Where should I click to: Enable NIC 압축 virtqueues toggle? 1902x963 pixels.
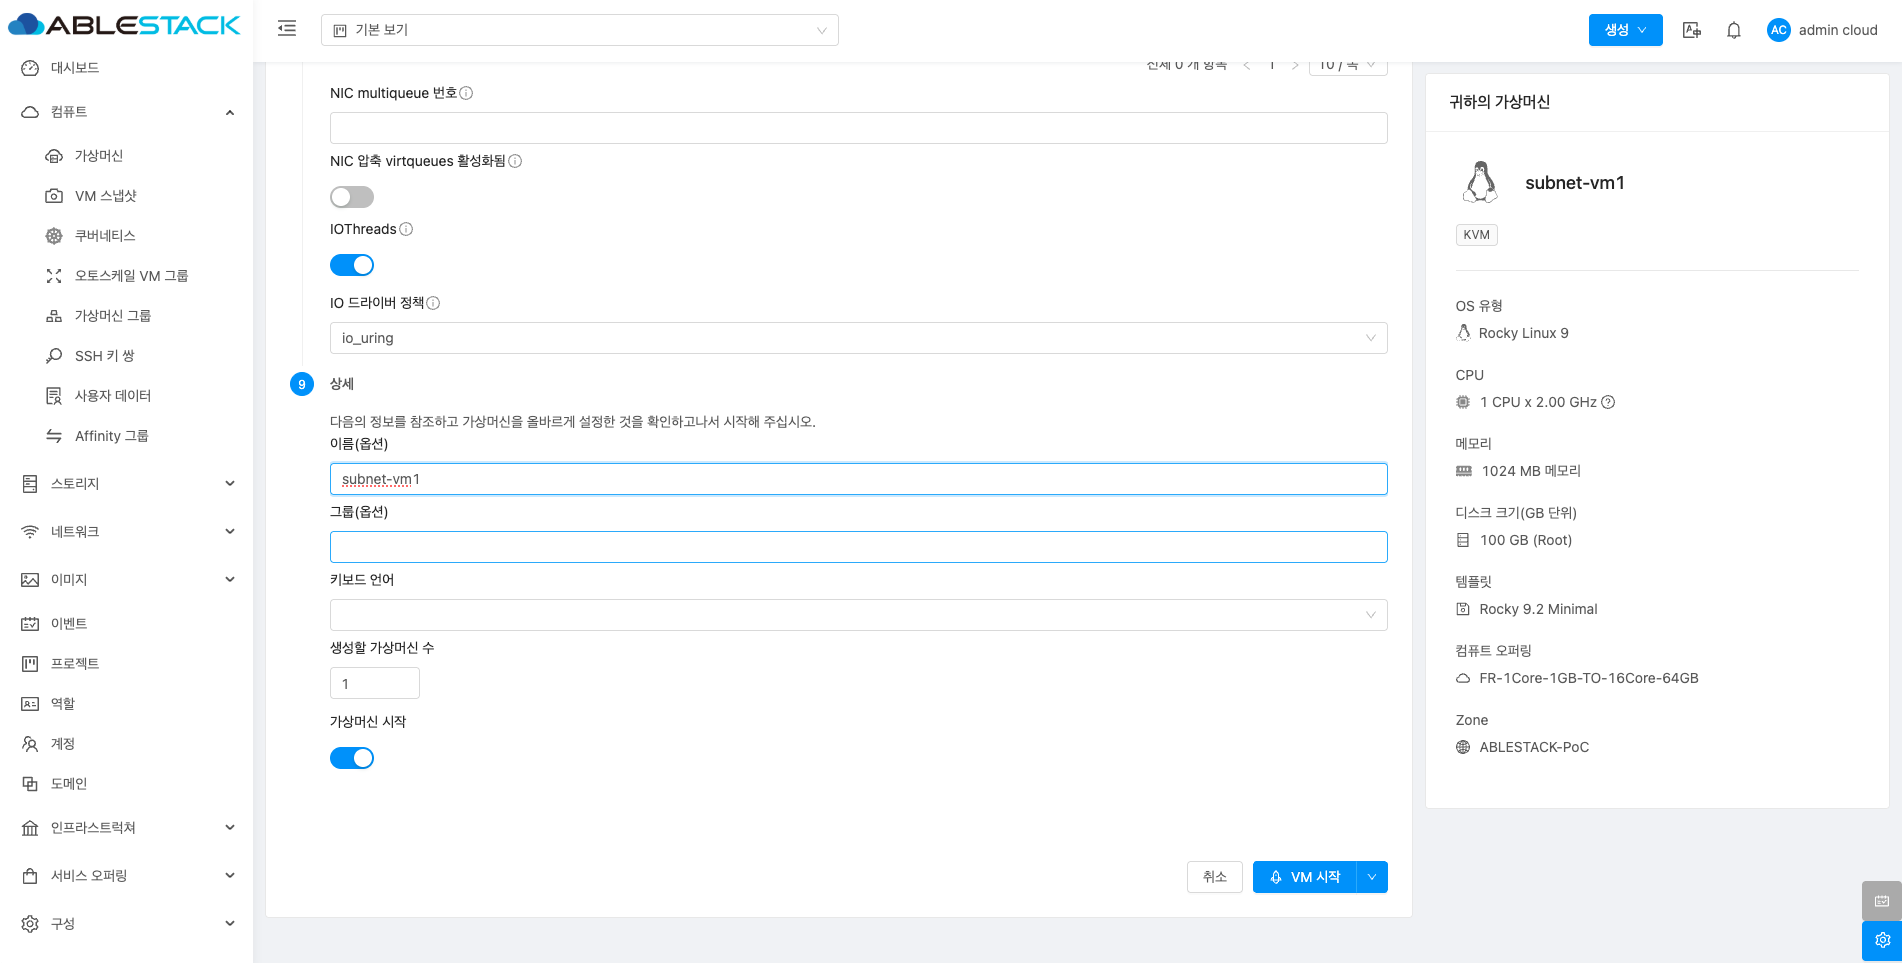[x=352, y=197]
